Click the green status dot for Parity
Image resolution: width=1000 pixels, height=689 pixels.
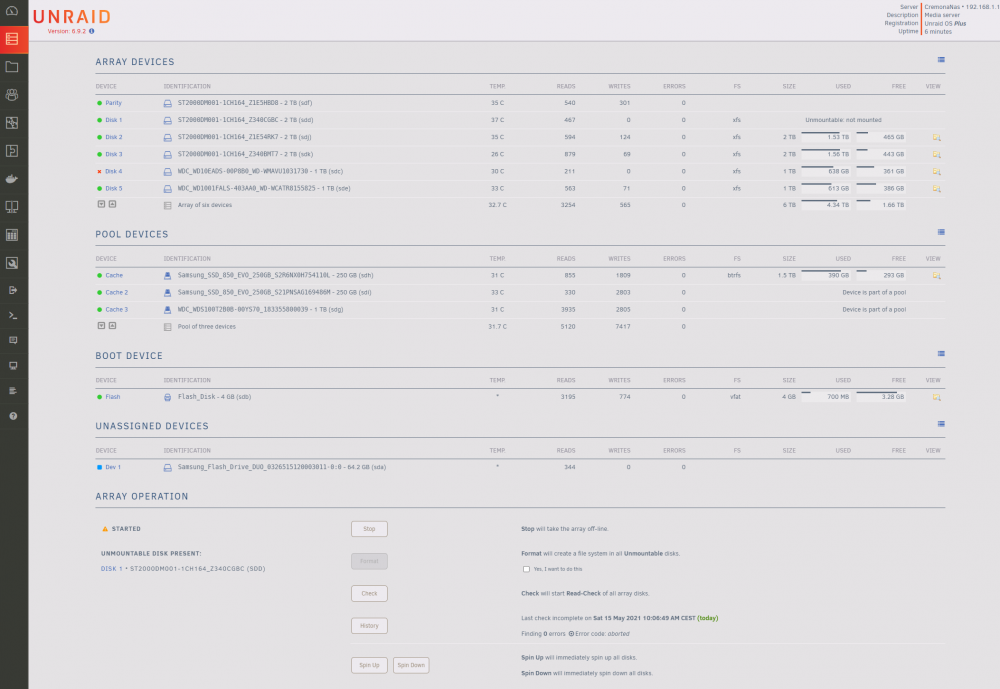pyautogui.click(x=99, y=103)
